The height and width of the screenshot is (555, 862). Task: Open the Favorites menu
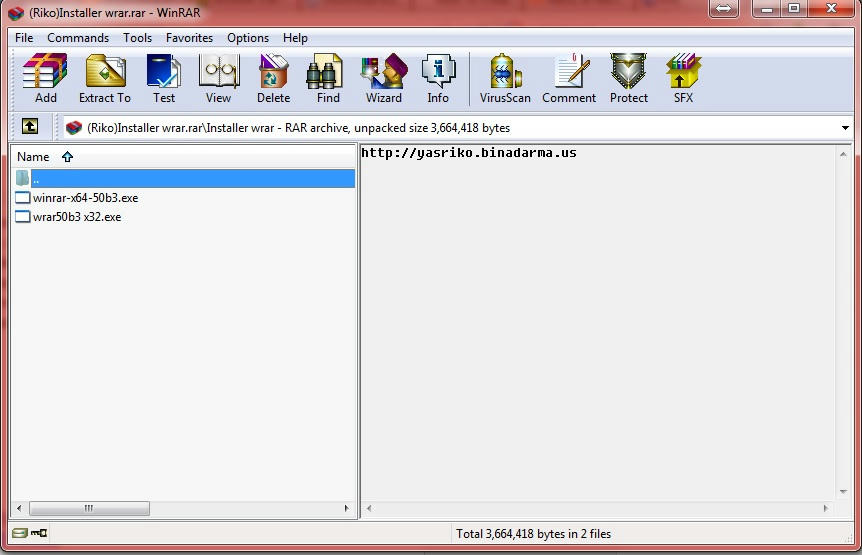pyautogui.click(x=189, y=38)
